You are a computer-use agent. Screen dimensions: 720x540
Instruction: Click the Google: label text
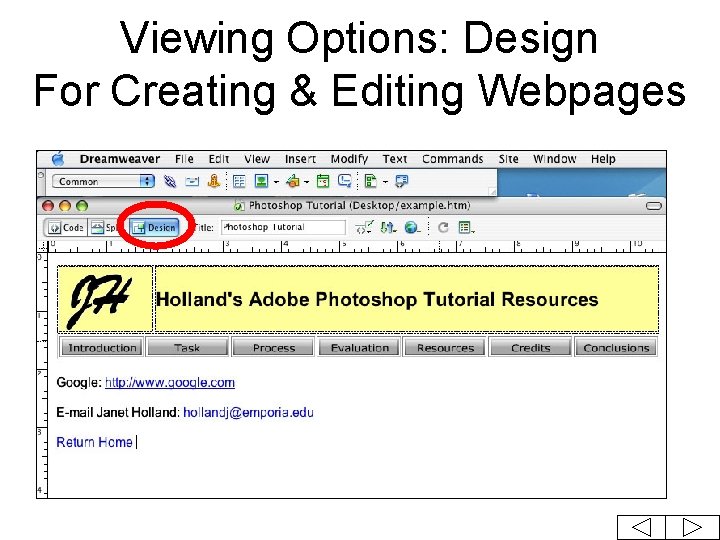pos(79,382)
